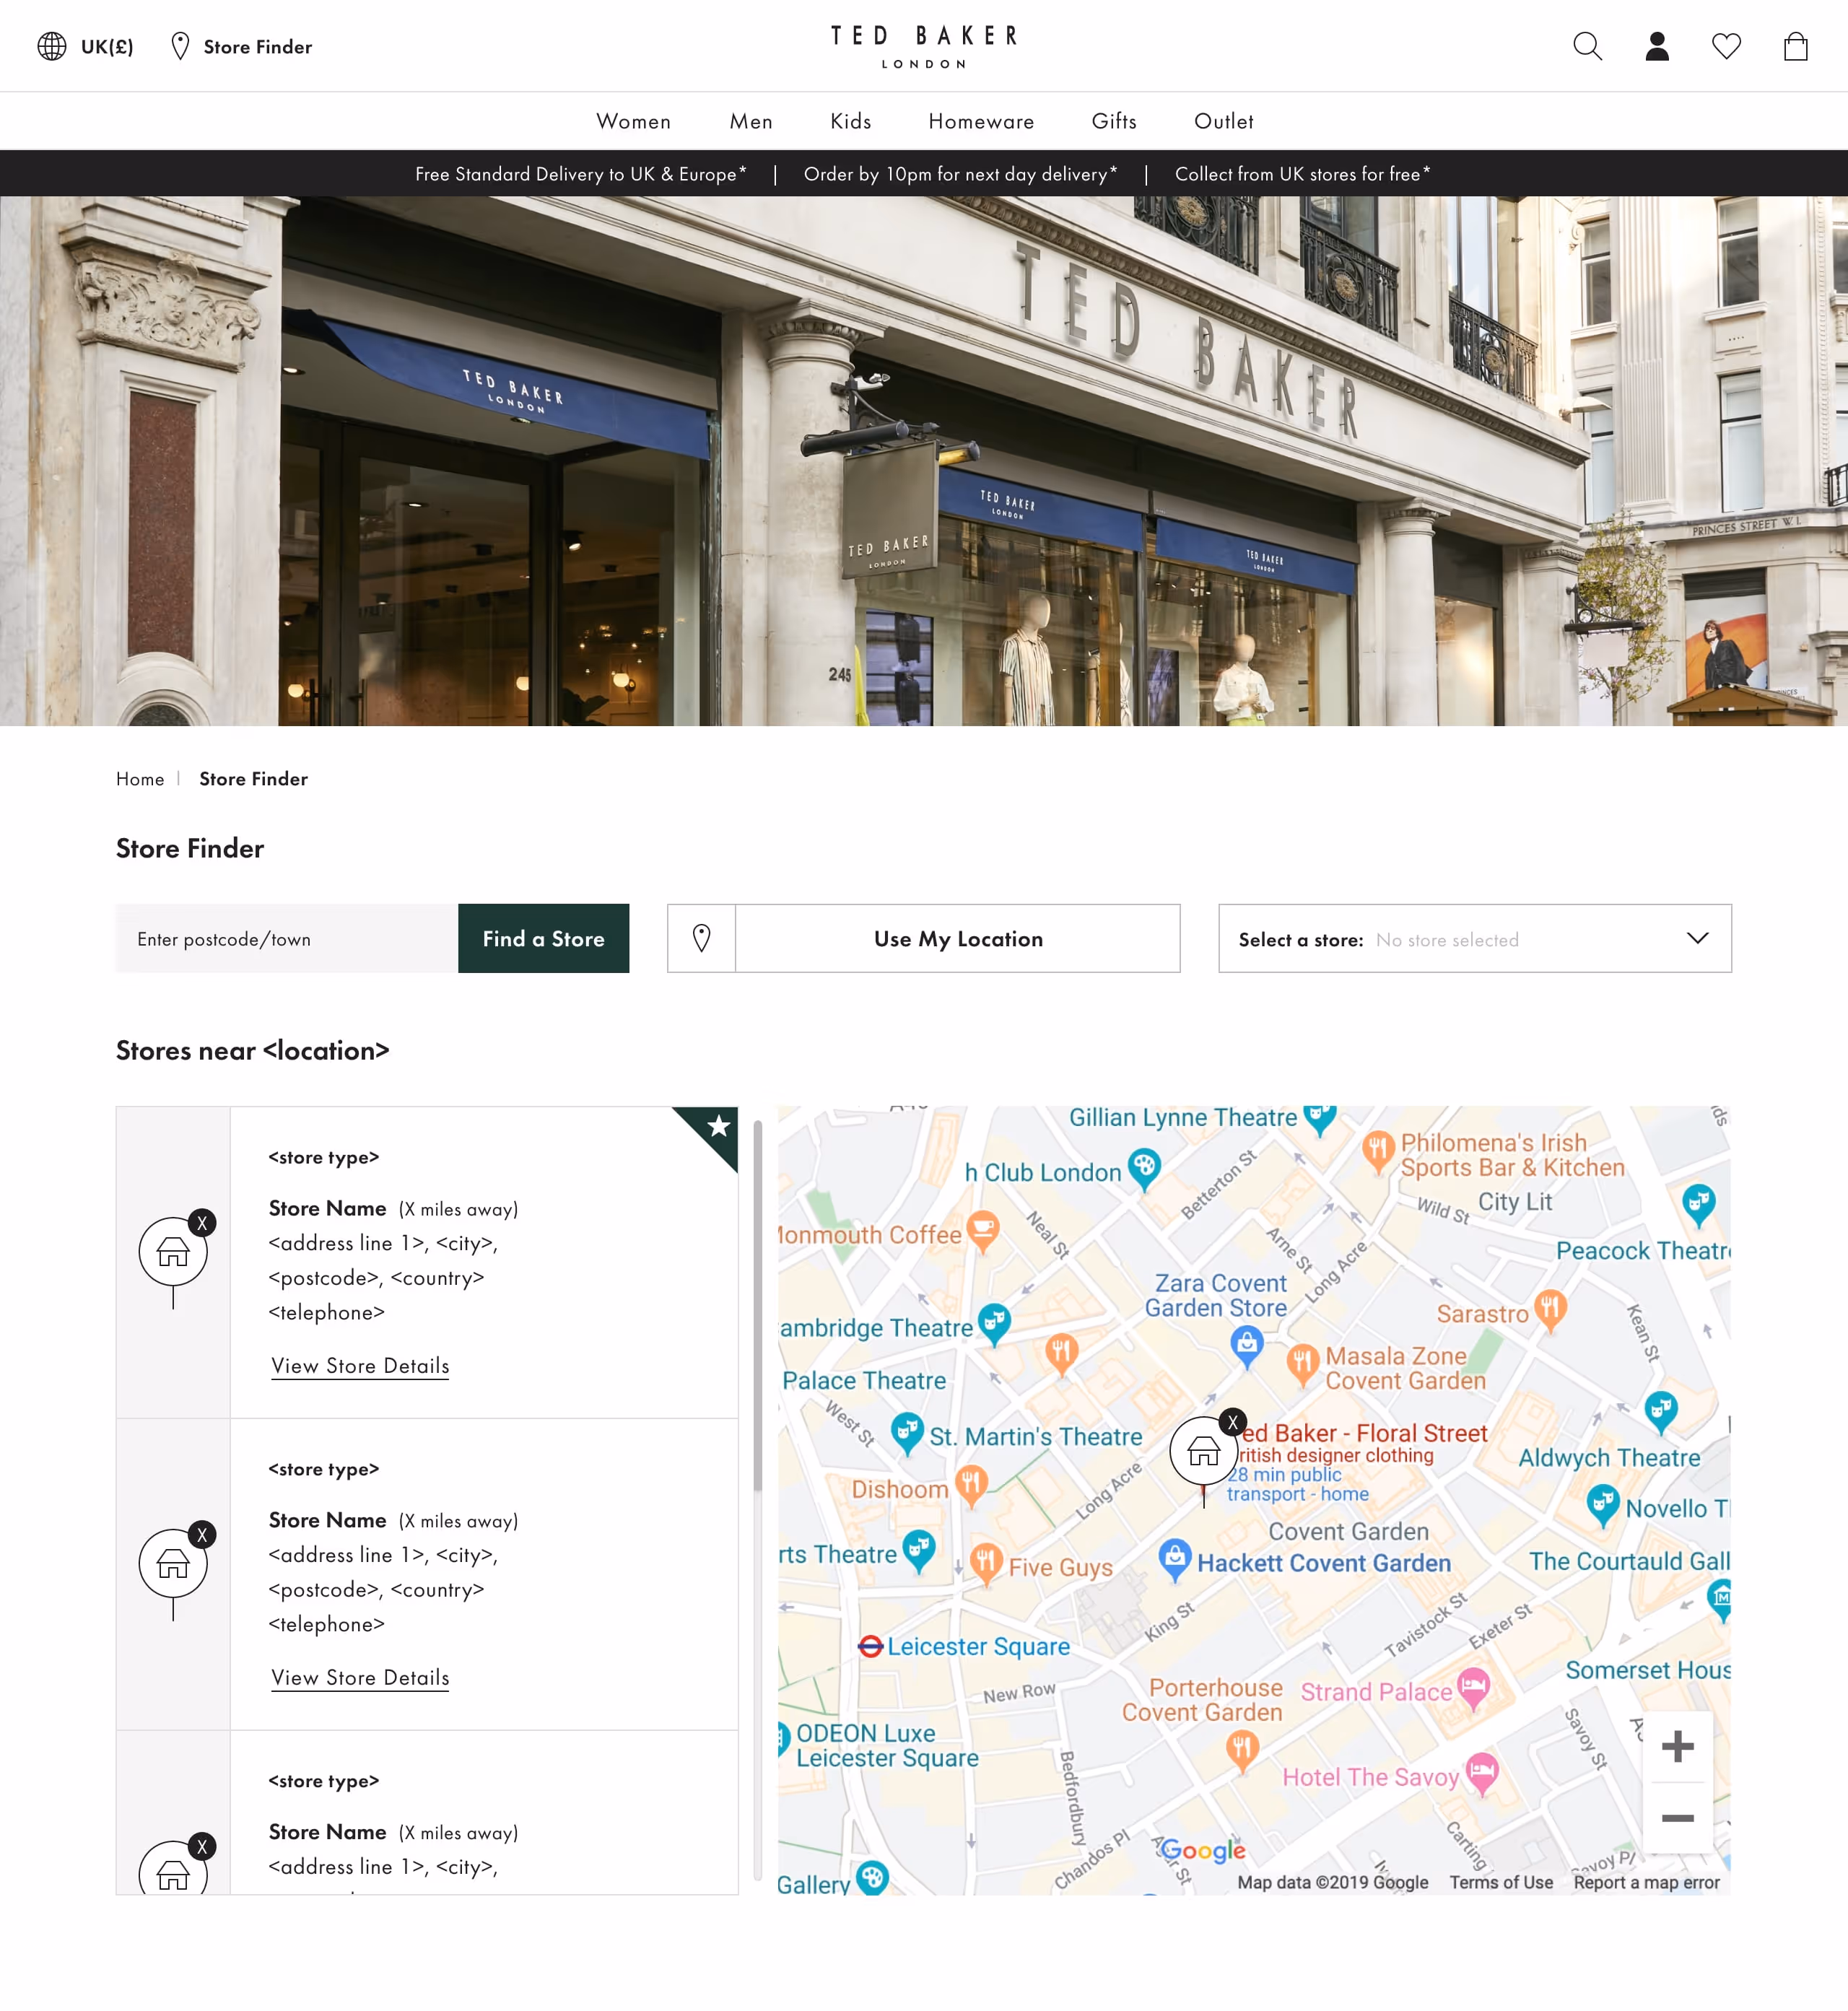Screen dimensions: 1848x2011
Task: Click the Store Finder header link
Action: [x=257, y=46]
